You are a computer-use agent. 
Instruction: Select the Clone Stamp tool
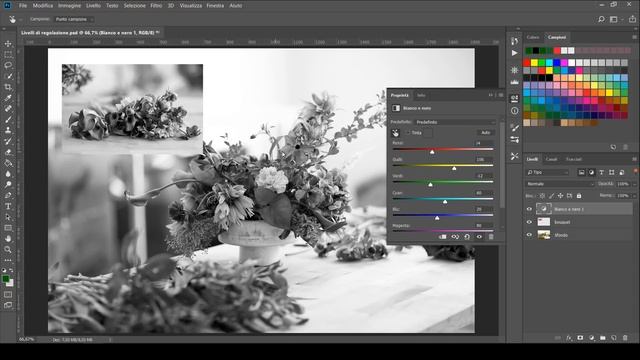pyautogui.click(x=8, y=130)
